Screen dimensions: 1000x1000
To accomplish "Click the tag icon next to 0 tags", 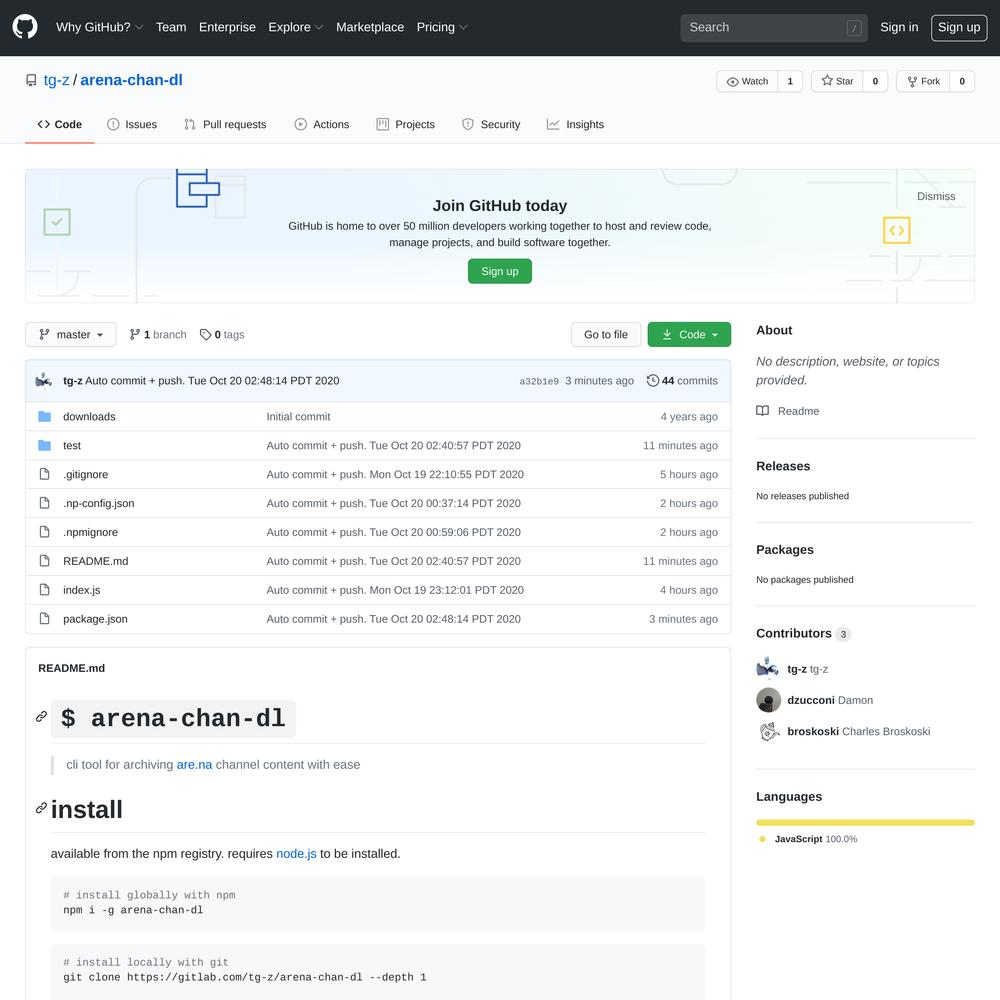I will [205, 335].
